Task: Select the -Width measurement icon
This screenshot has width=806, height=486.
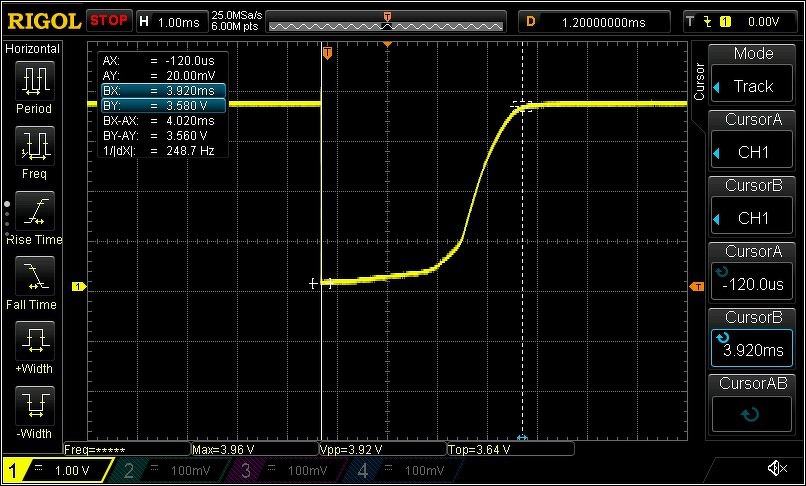Action: [35, 406]
